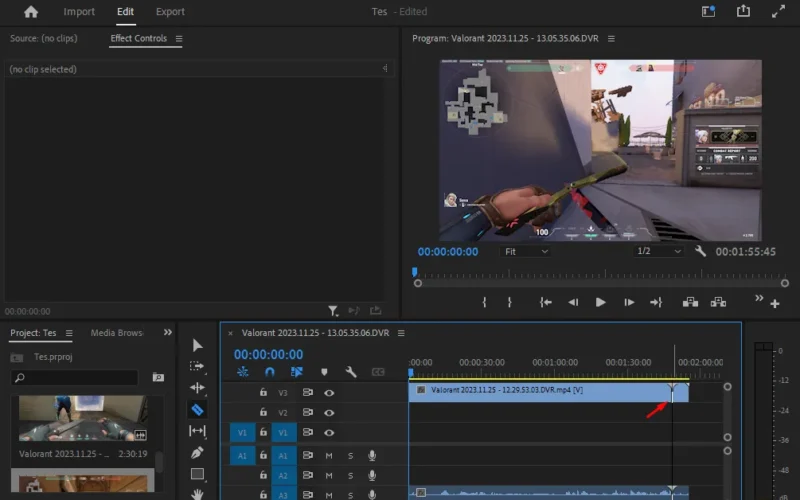The image size is (800, 500).
Task: Click Find in project bin icon
Action: [158, 377]
